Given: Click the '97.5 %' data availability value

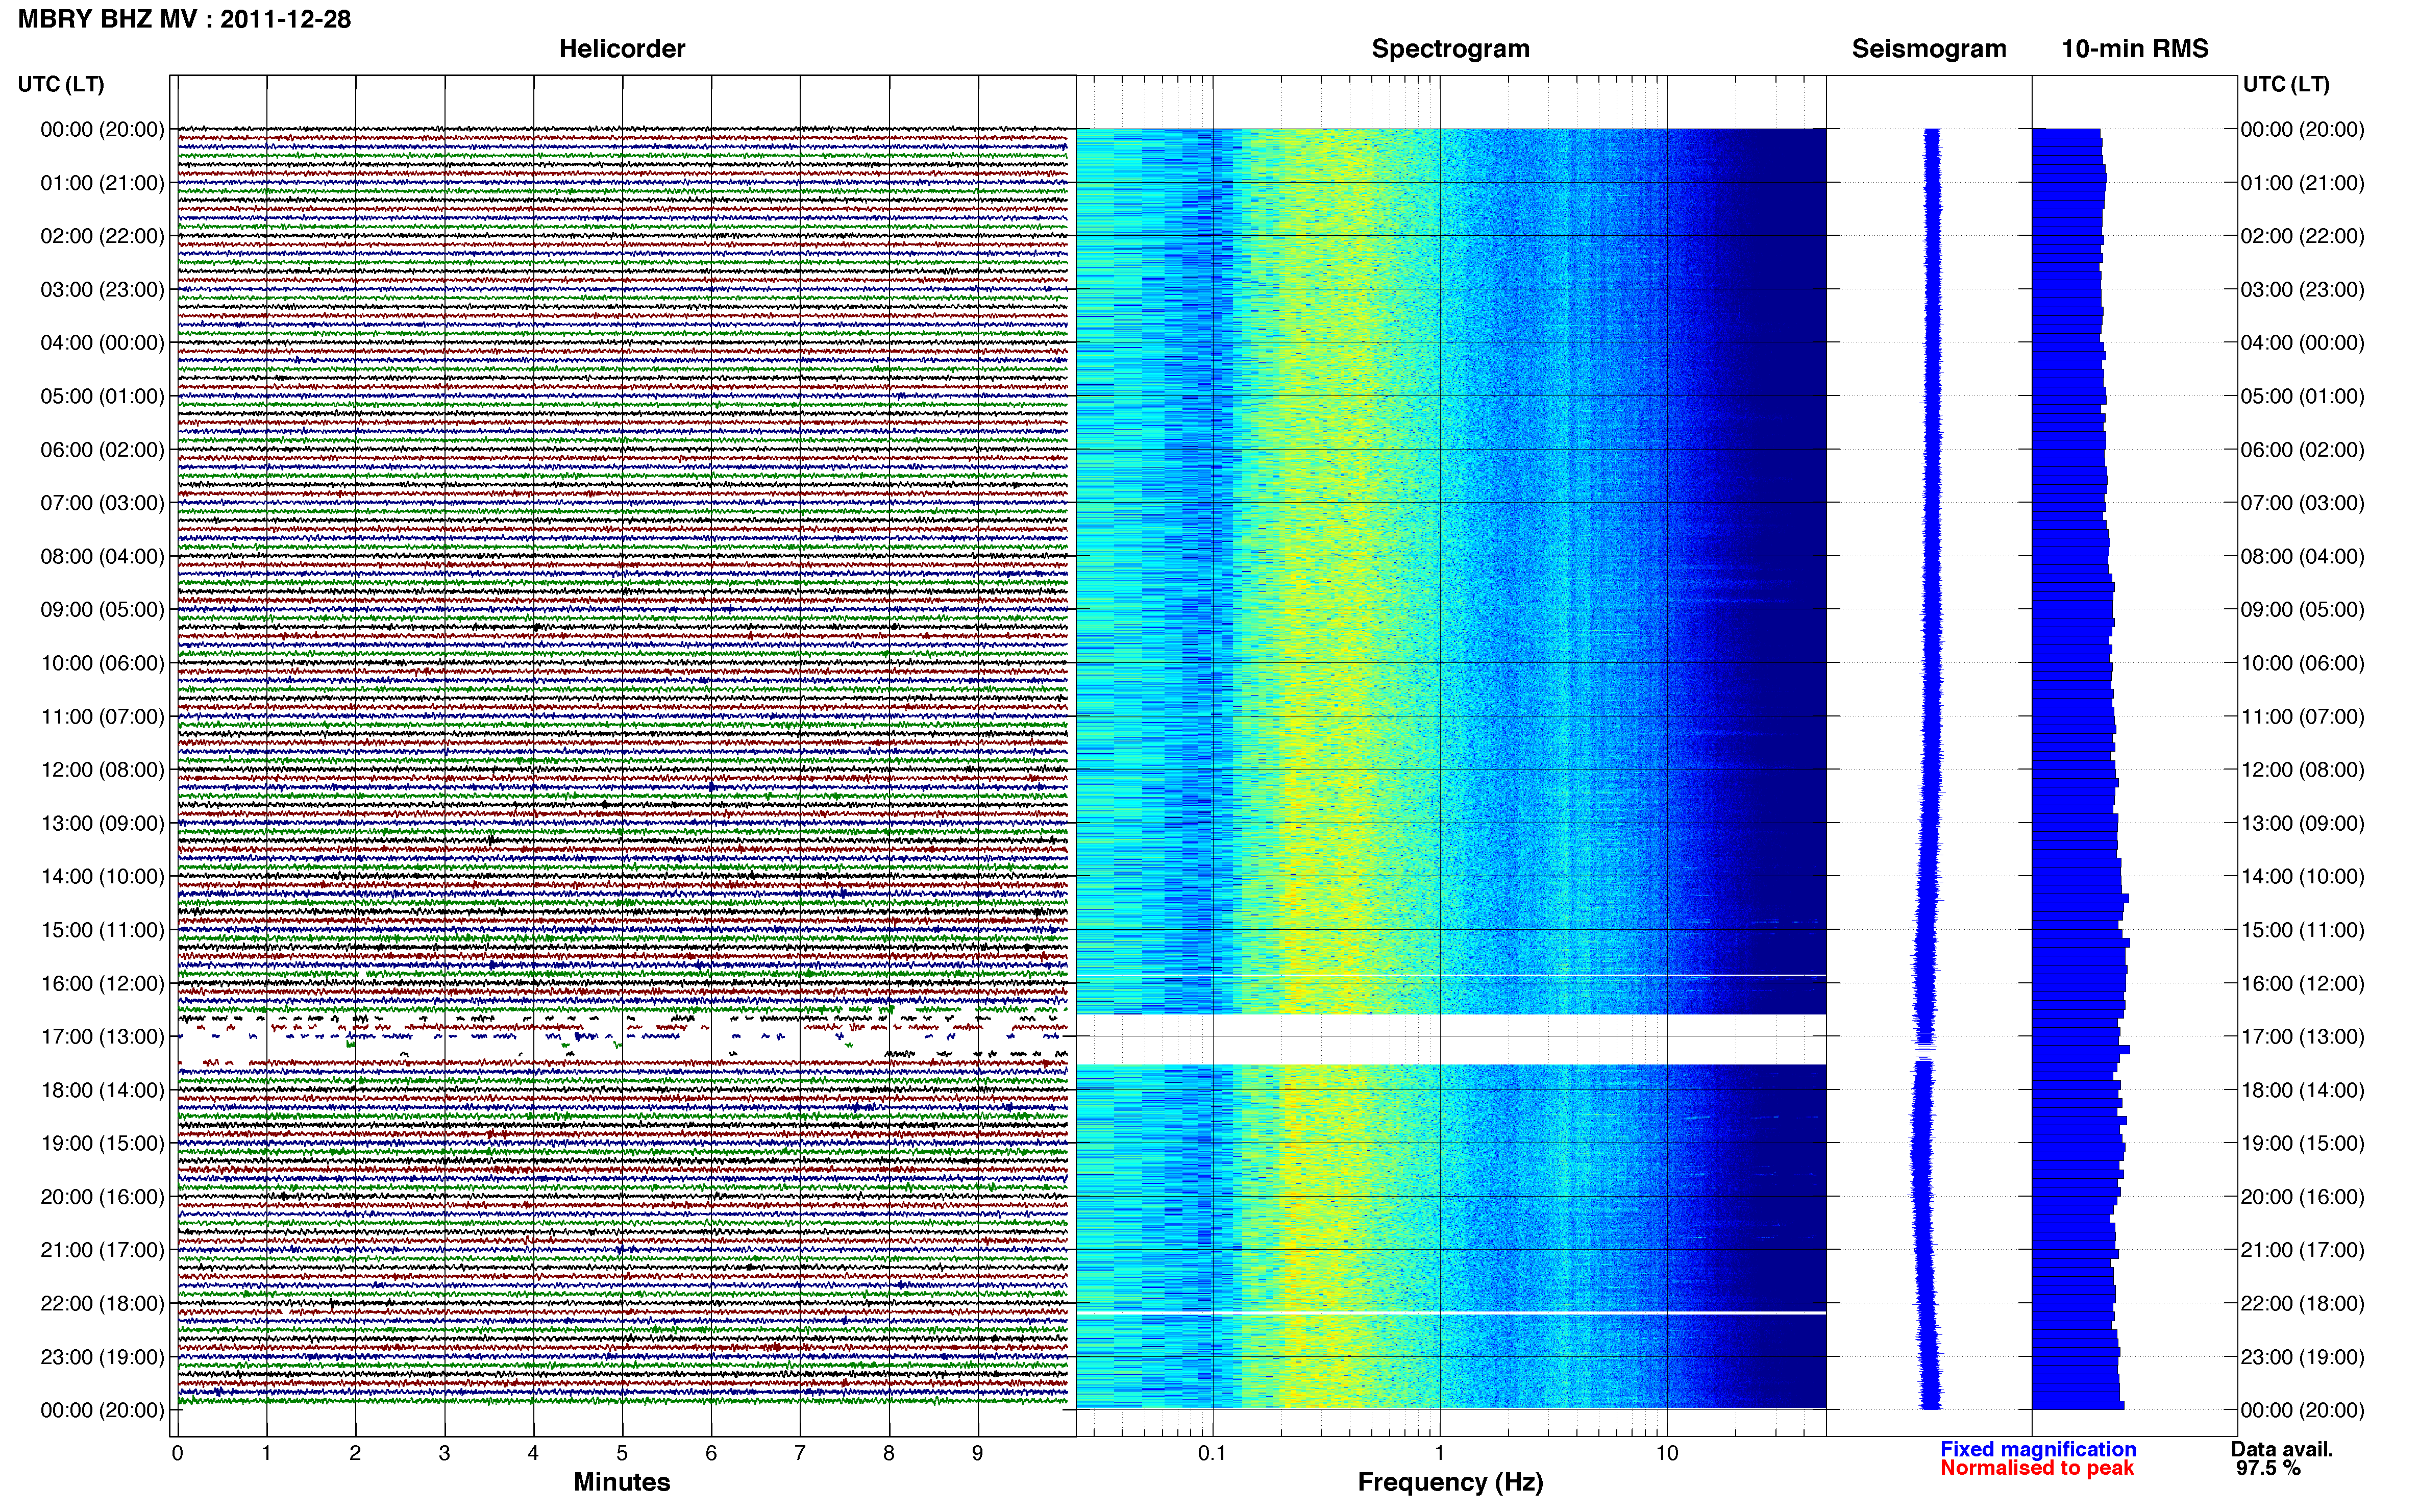Looking at the screenshot, I should [2268, 1468].
